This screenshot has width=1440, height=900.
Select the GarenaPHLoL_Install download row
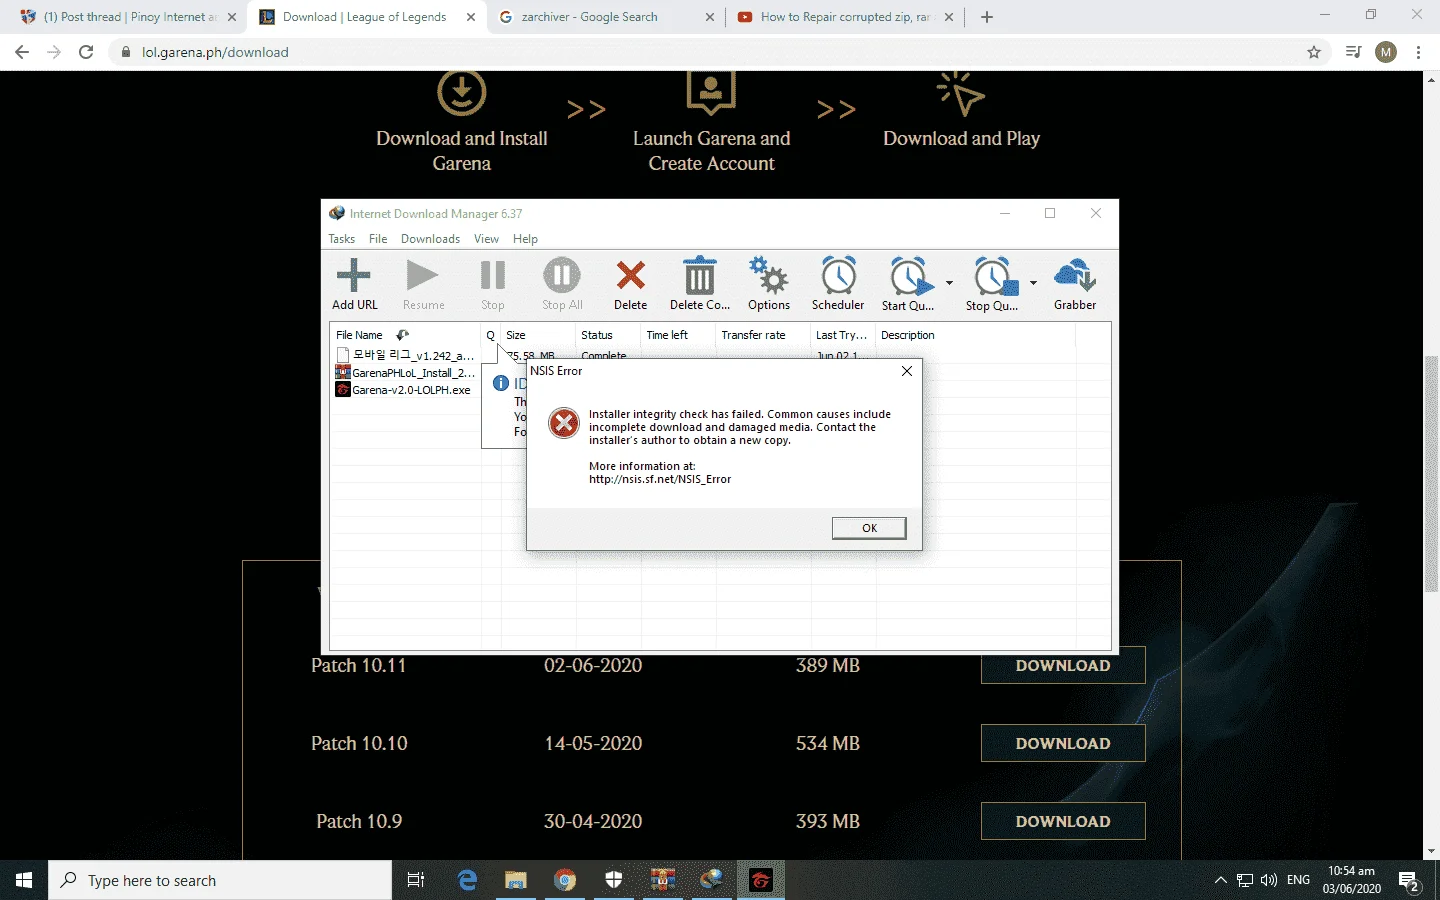coord(405,373)
